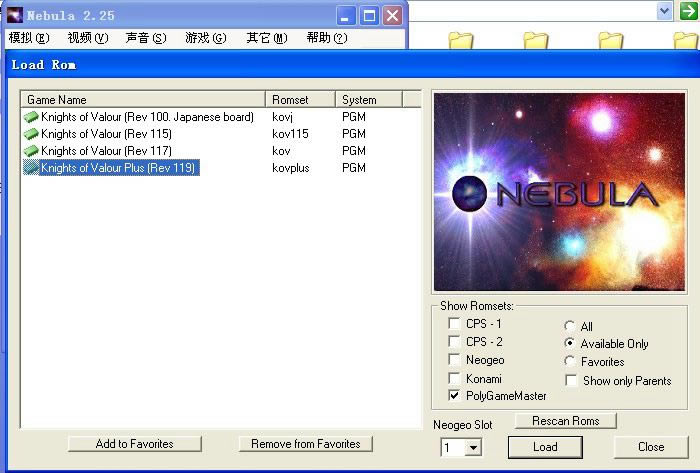
Task: Open the 视频(V) menu
Action: (x=87, y=38)
